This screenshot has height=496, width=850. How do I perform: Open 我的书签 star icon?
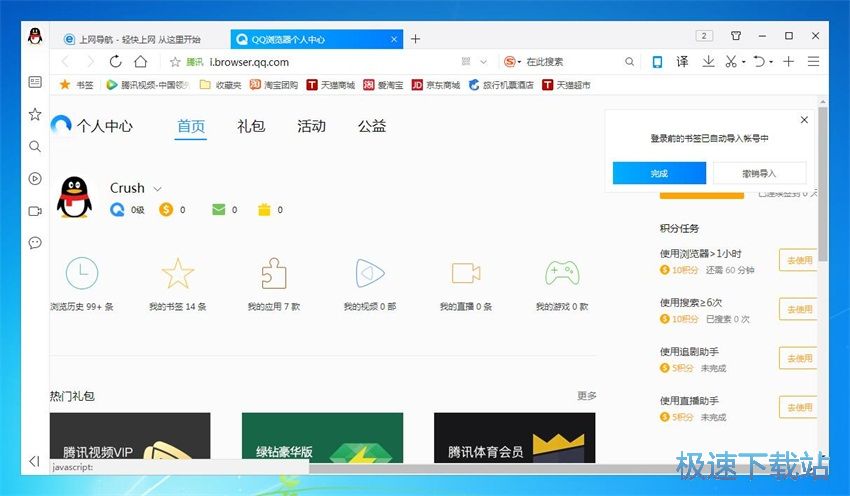point(177,273)
